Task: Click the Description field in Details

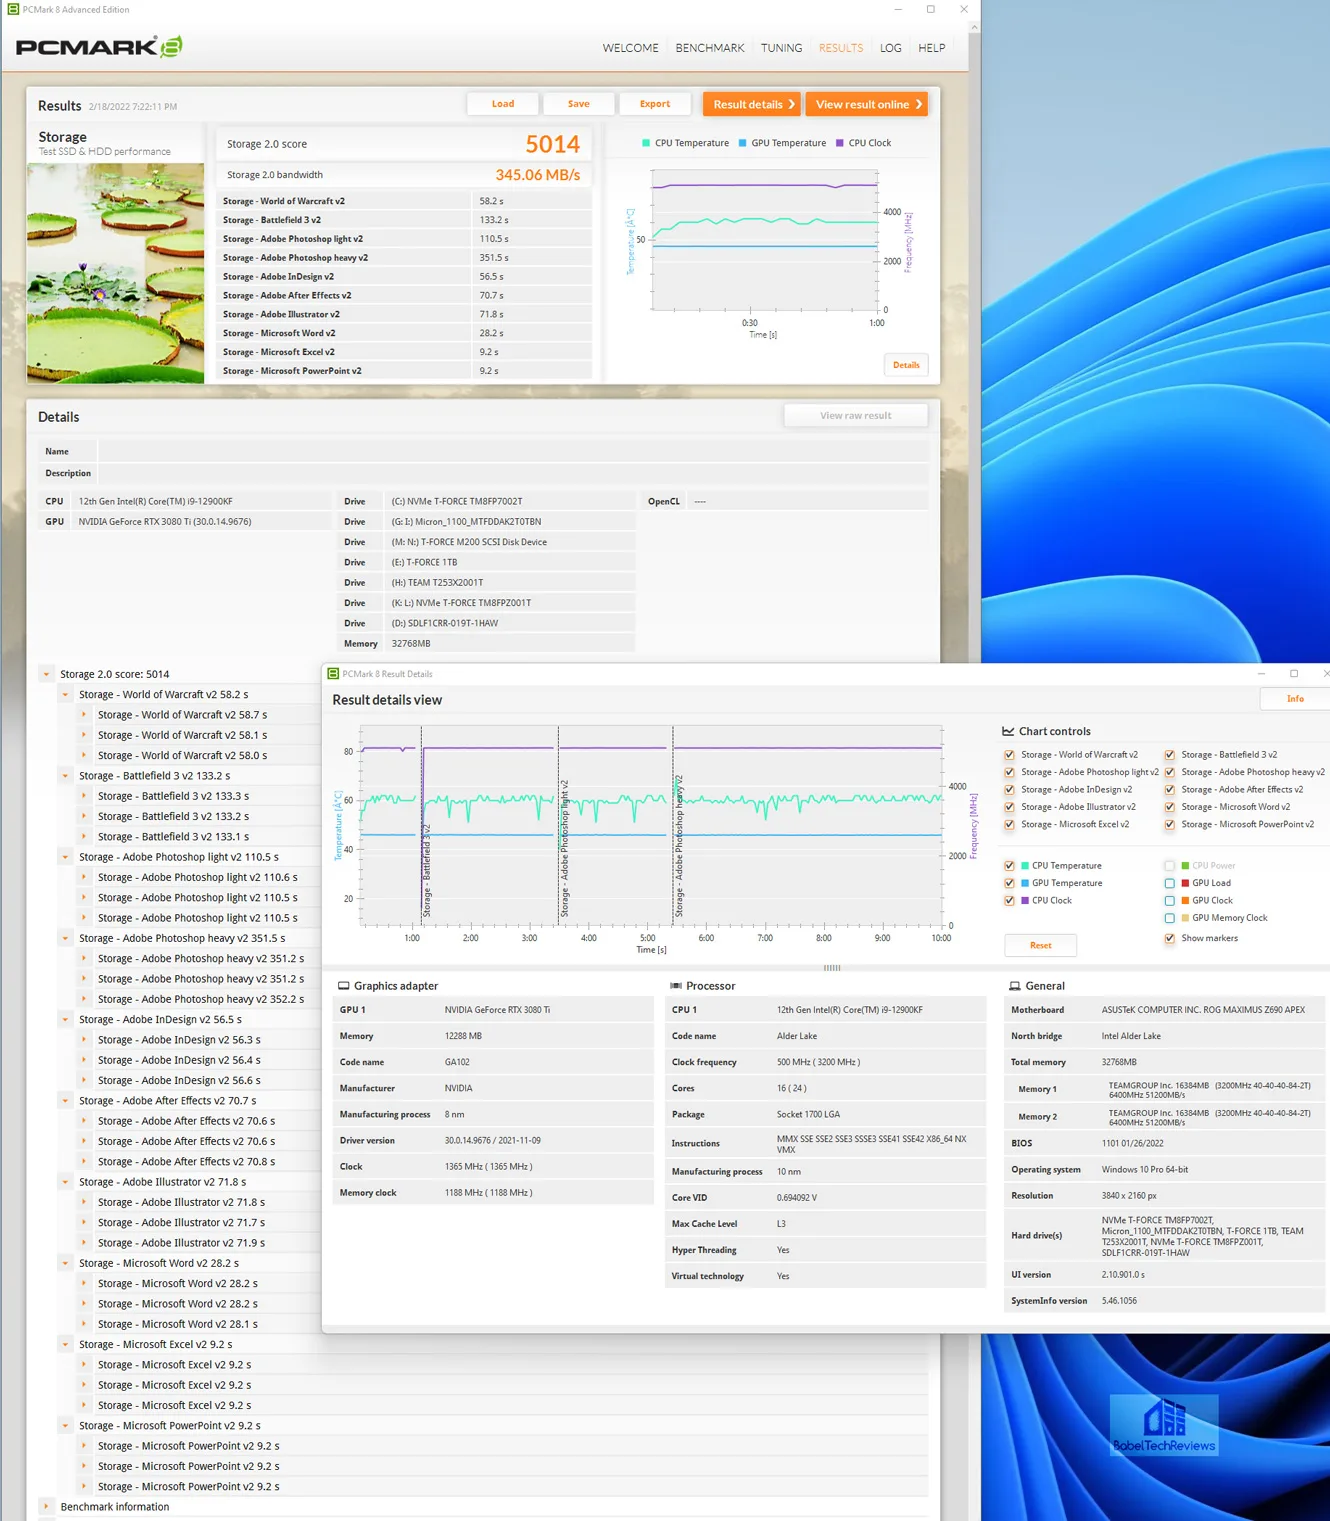Action: tap(513, 474)
